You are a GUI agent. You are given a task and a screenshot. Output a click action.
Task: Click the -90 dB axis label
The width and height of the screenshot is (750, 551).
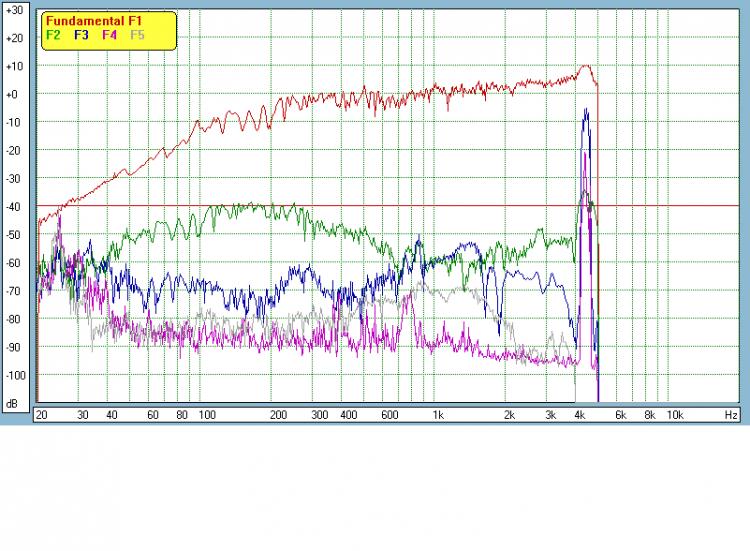(x=13, y=348)
